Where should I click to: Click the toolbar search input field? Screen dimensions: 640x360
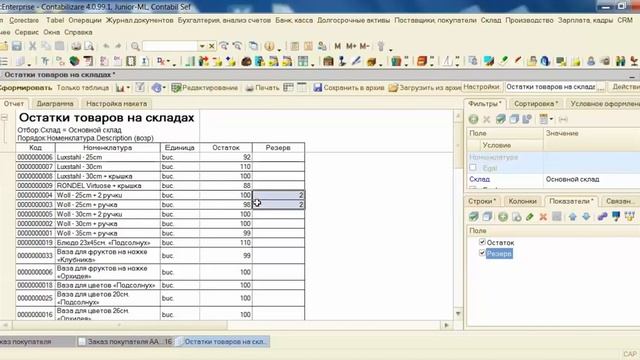tap(170, 46)
